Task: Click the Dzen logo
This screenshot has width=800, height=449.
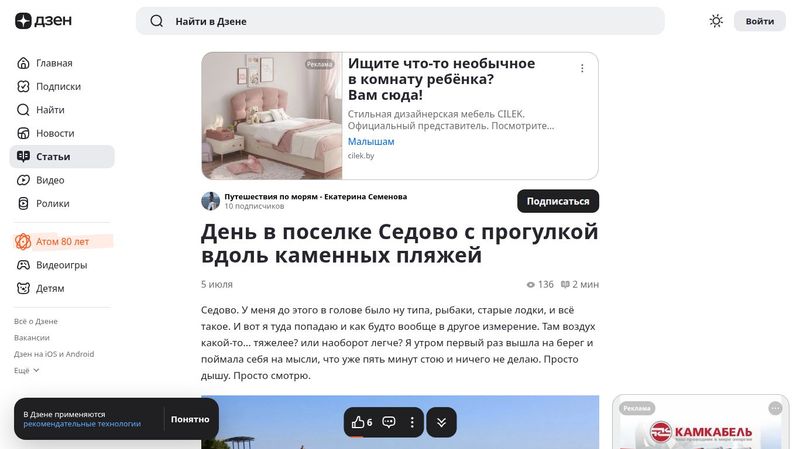Action: [43, 21]
